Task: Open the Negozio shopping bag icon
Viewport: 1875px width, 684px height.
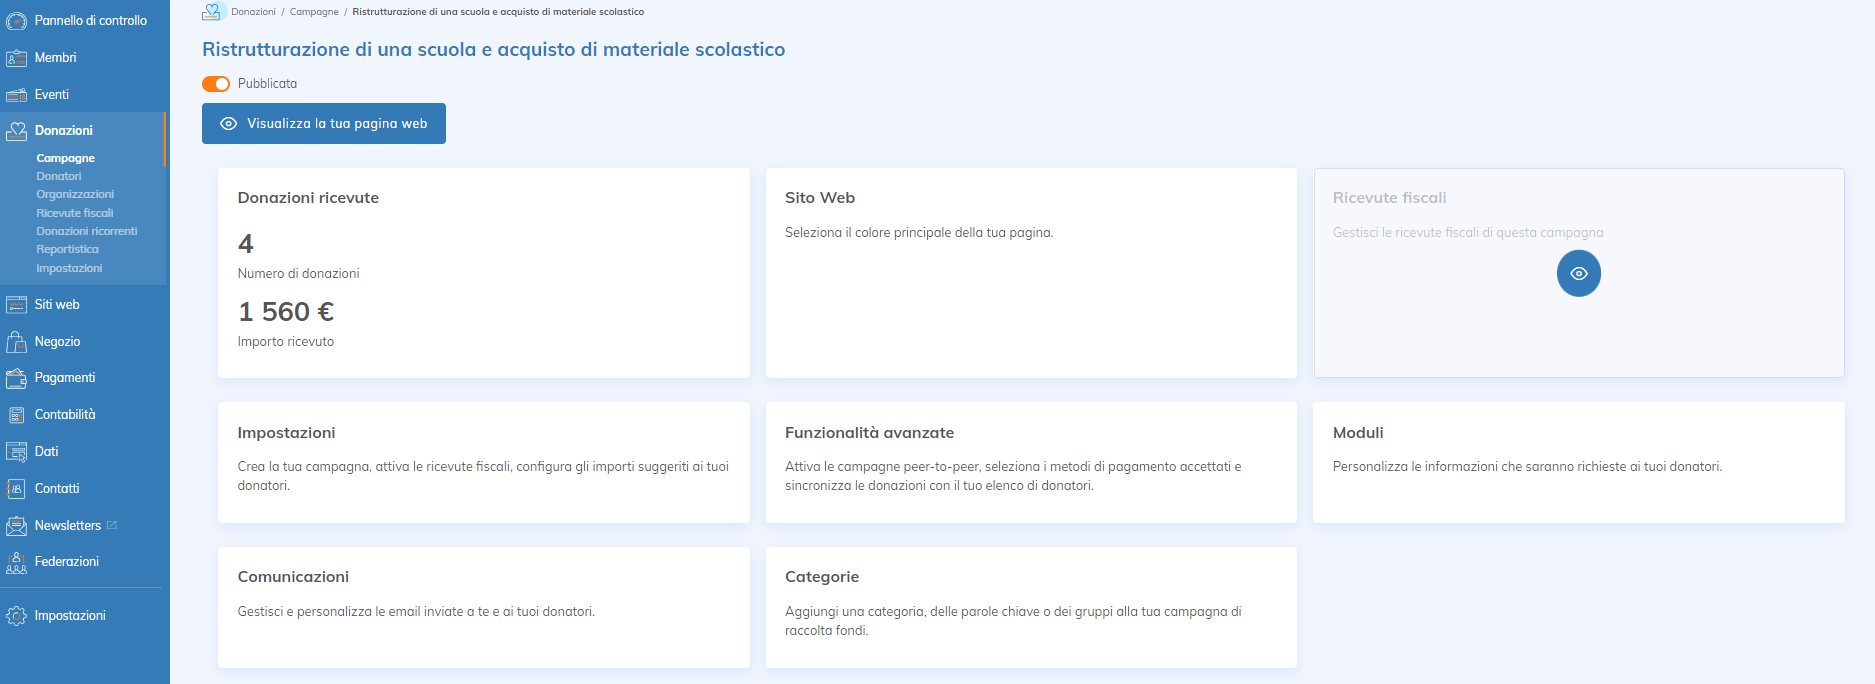Action: [16, 342]
